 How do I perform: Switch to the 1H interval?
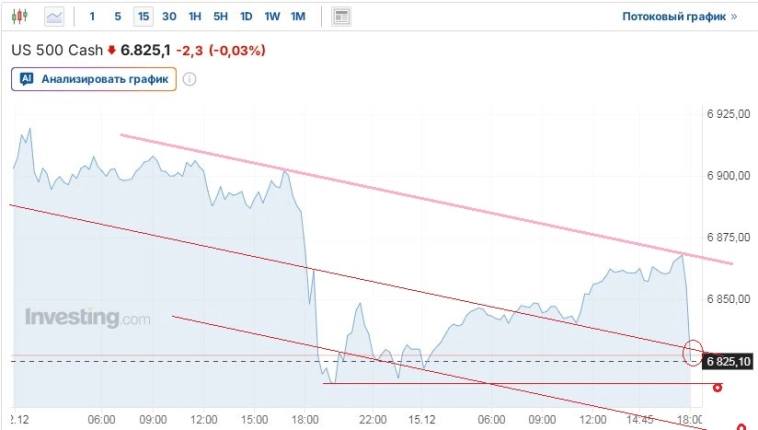click(x=195, y=16)
